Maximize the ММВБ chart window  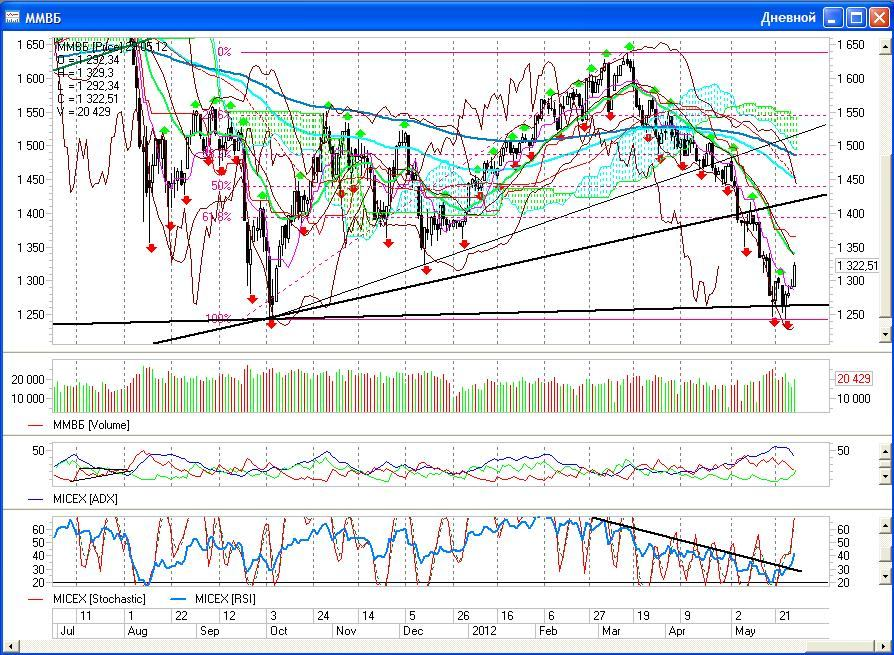point(856,17)
